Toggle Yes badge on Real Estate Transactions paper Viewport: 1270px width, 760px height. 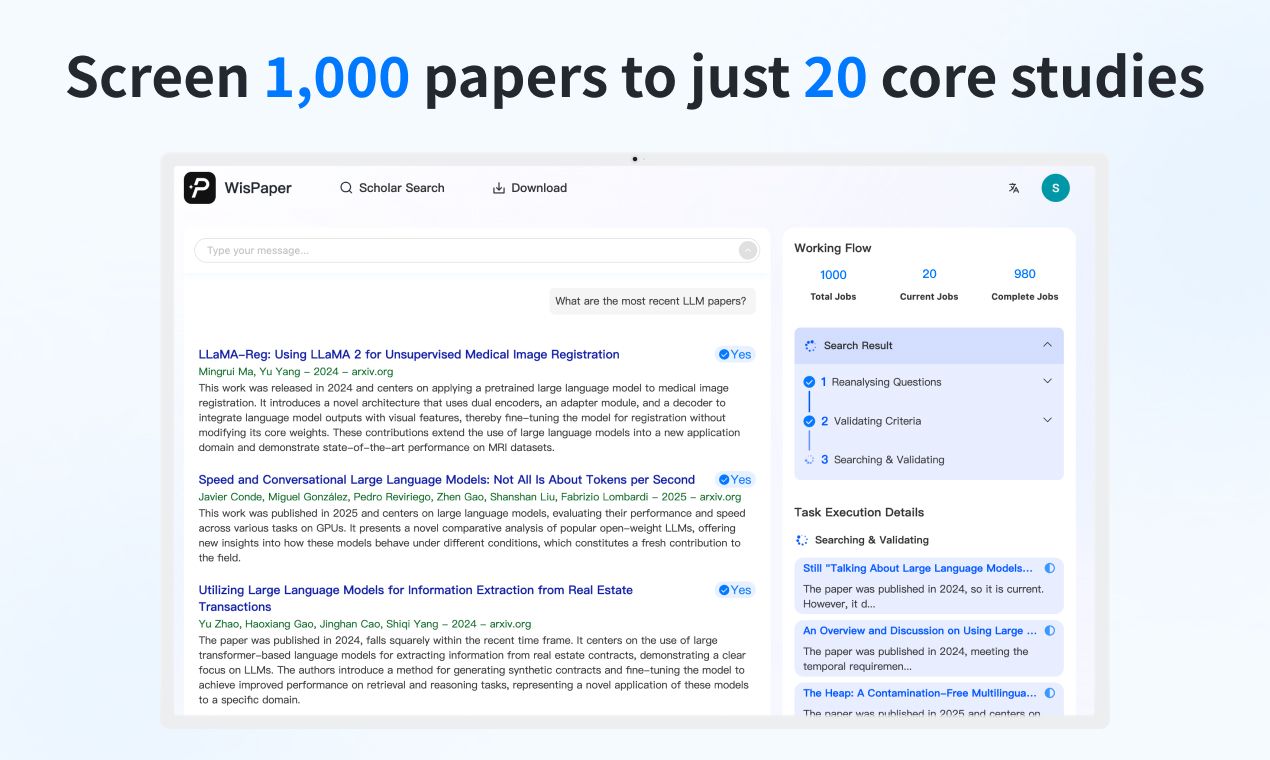(735, 590)
